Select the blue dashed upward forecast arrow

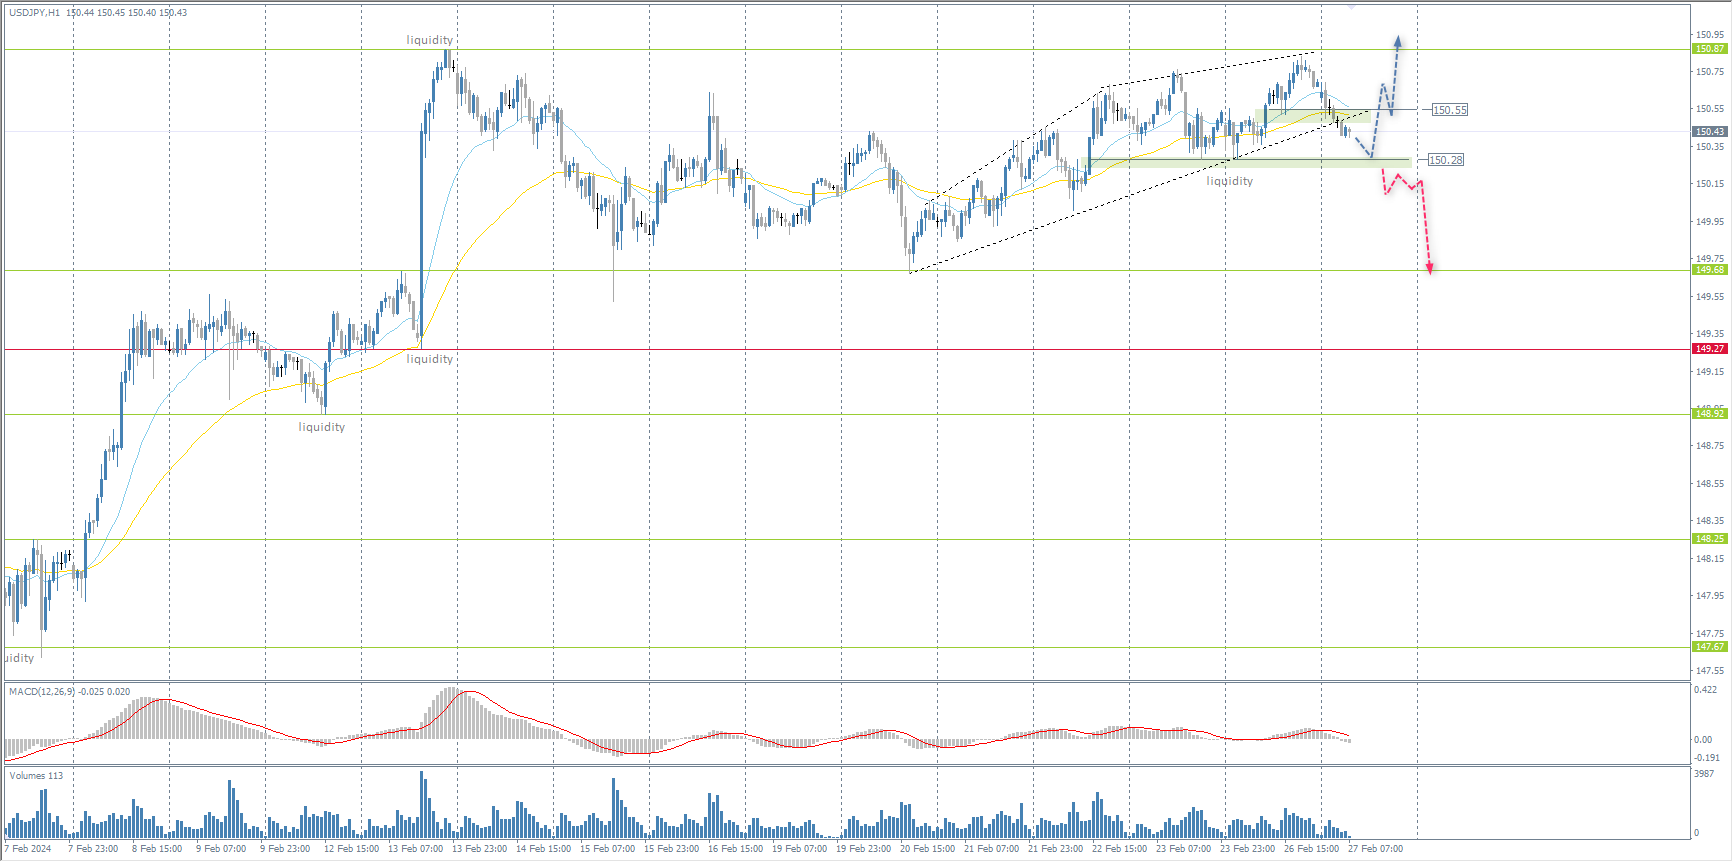pos(1385,97)
